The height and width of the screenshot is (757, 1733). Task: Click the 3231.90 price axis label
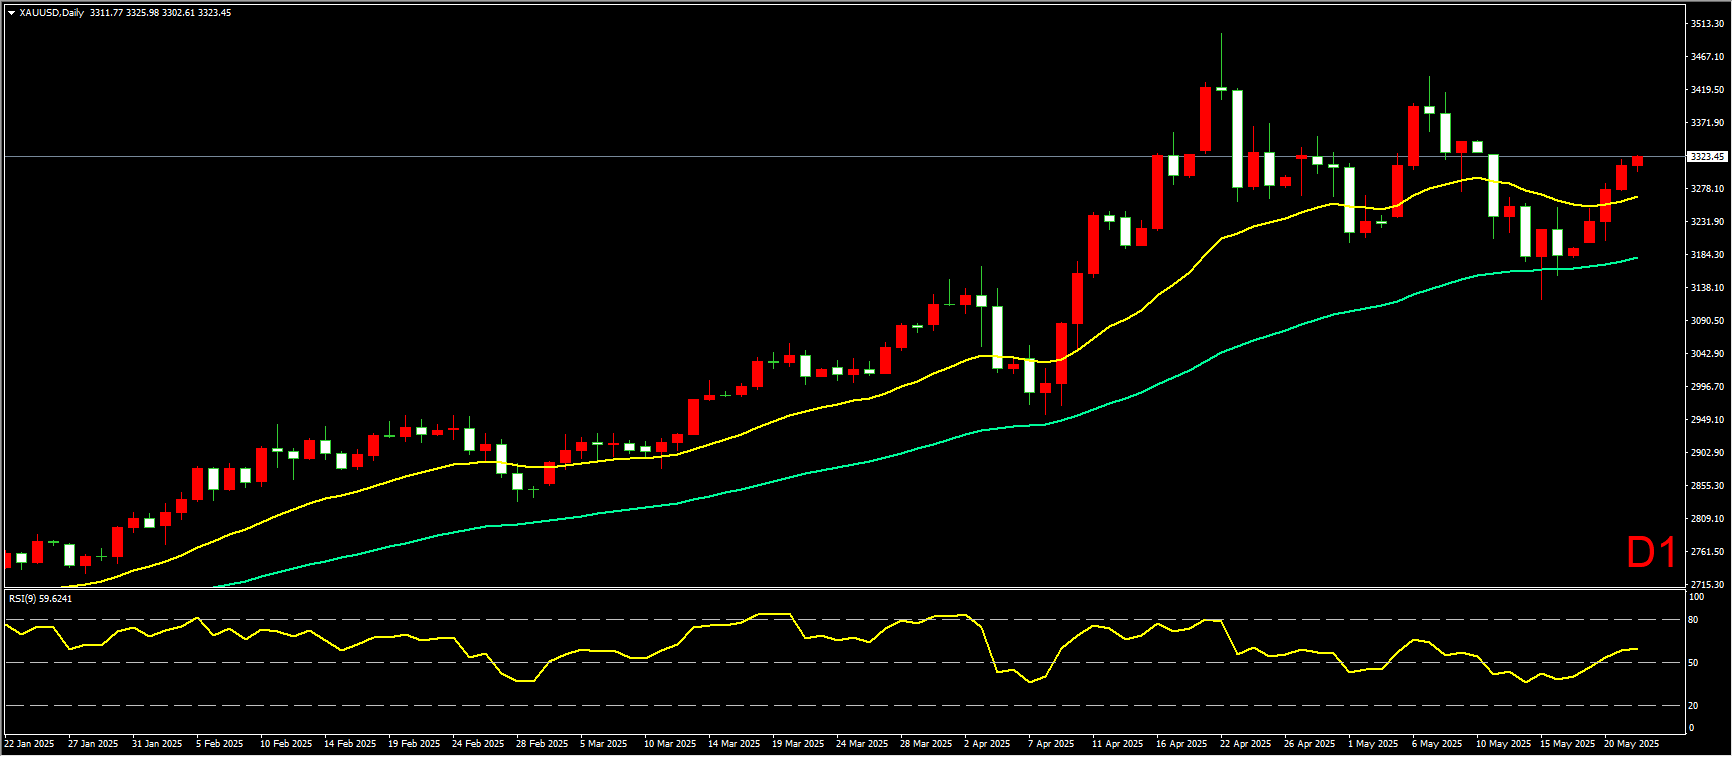(x=1707, y=222)
